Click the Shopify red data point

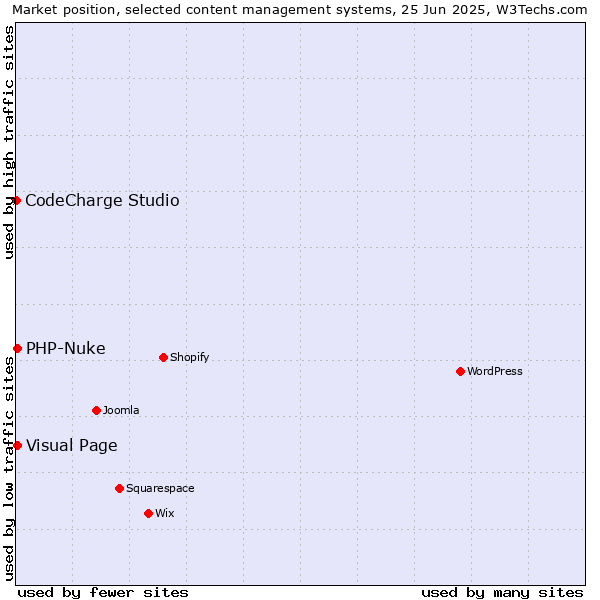tap(163, 357)
